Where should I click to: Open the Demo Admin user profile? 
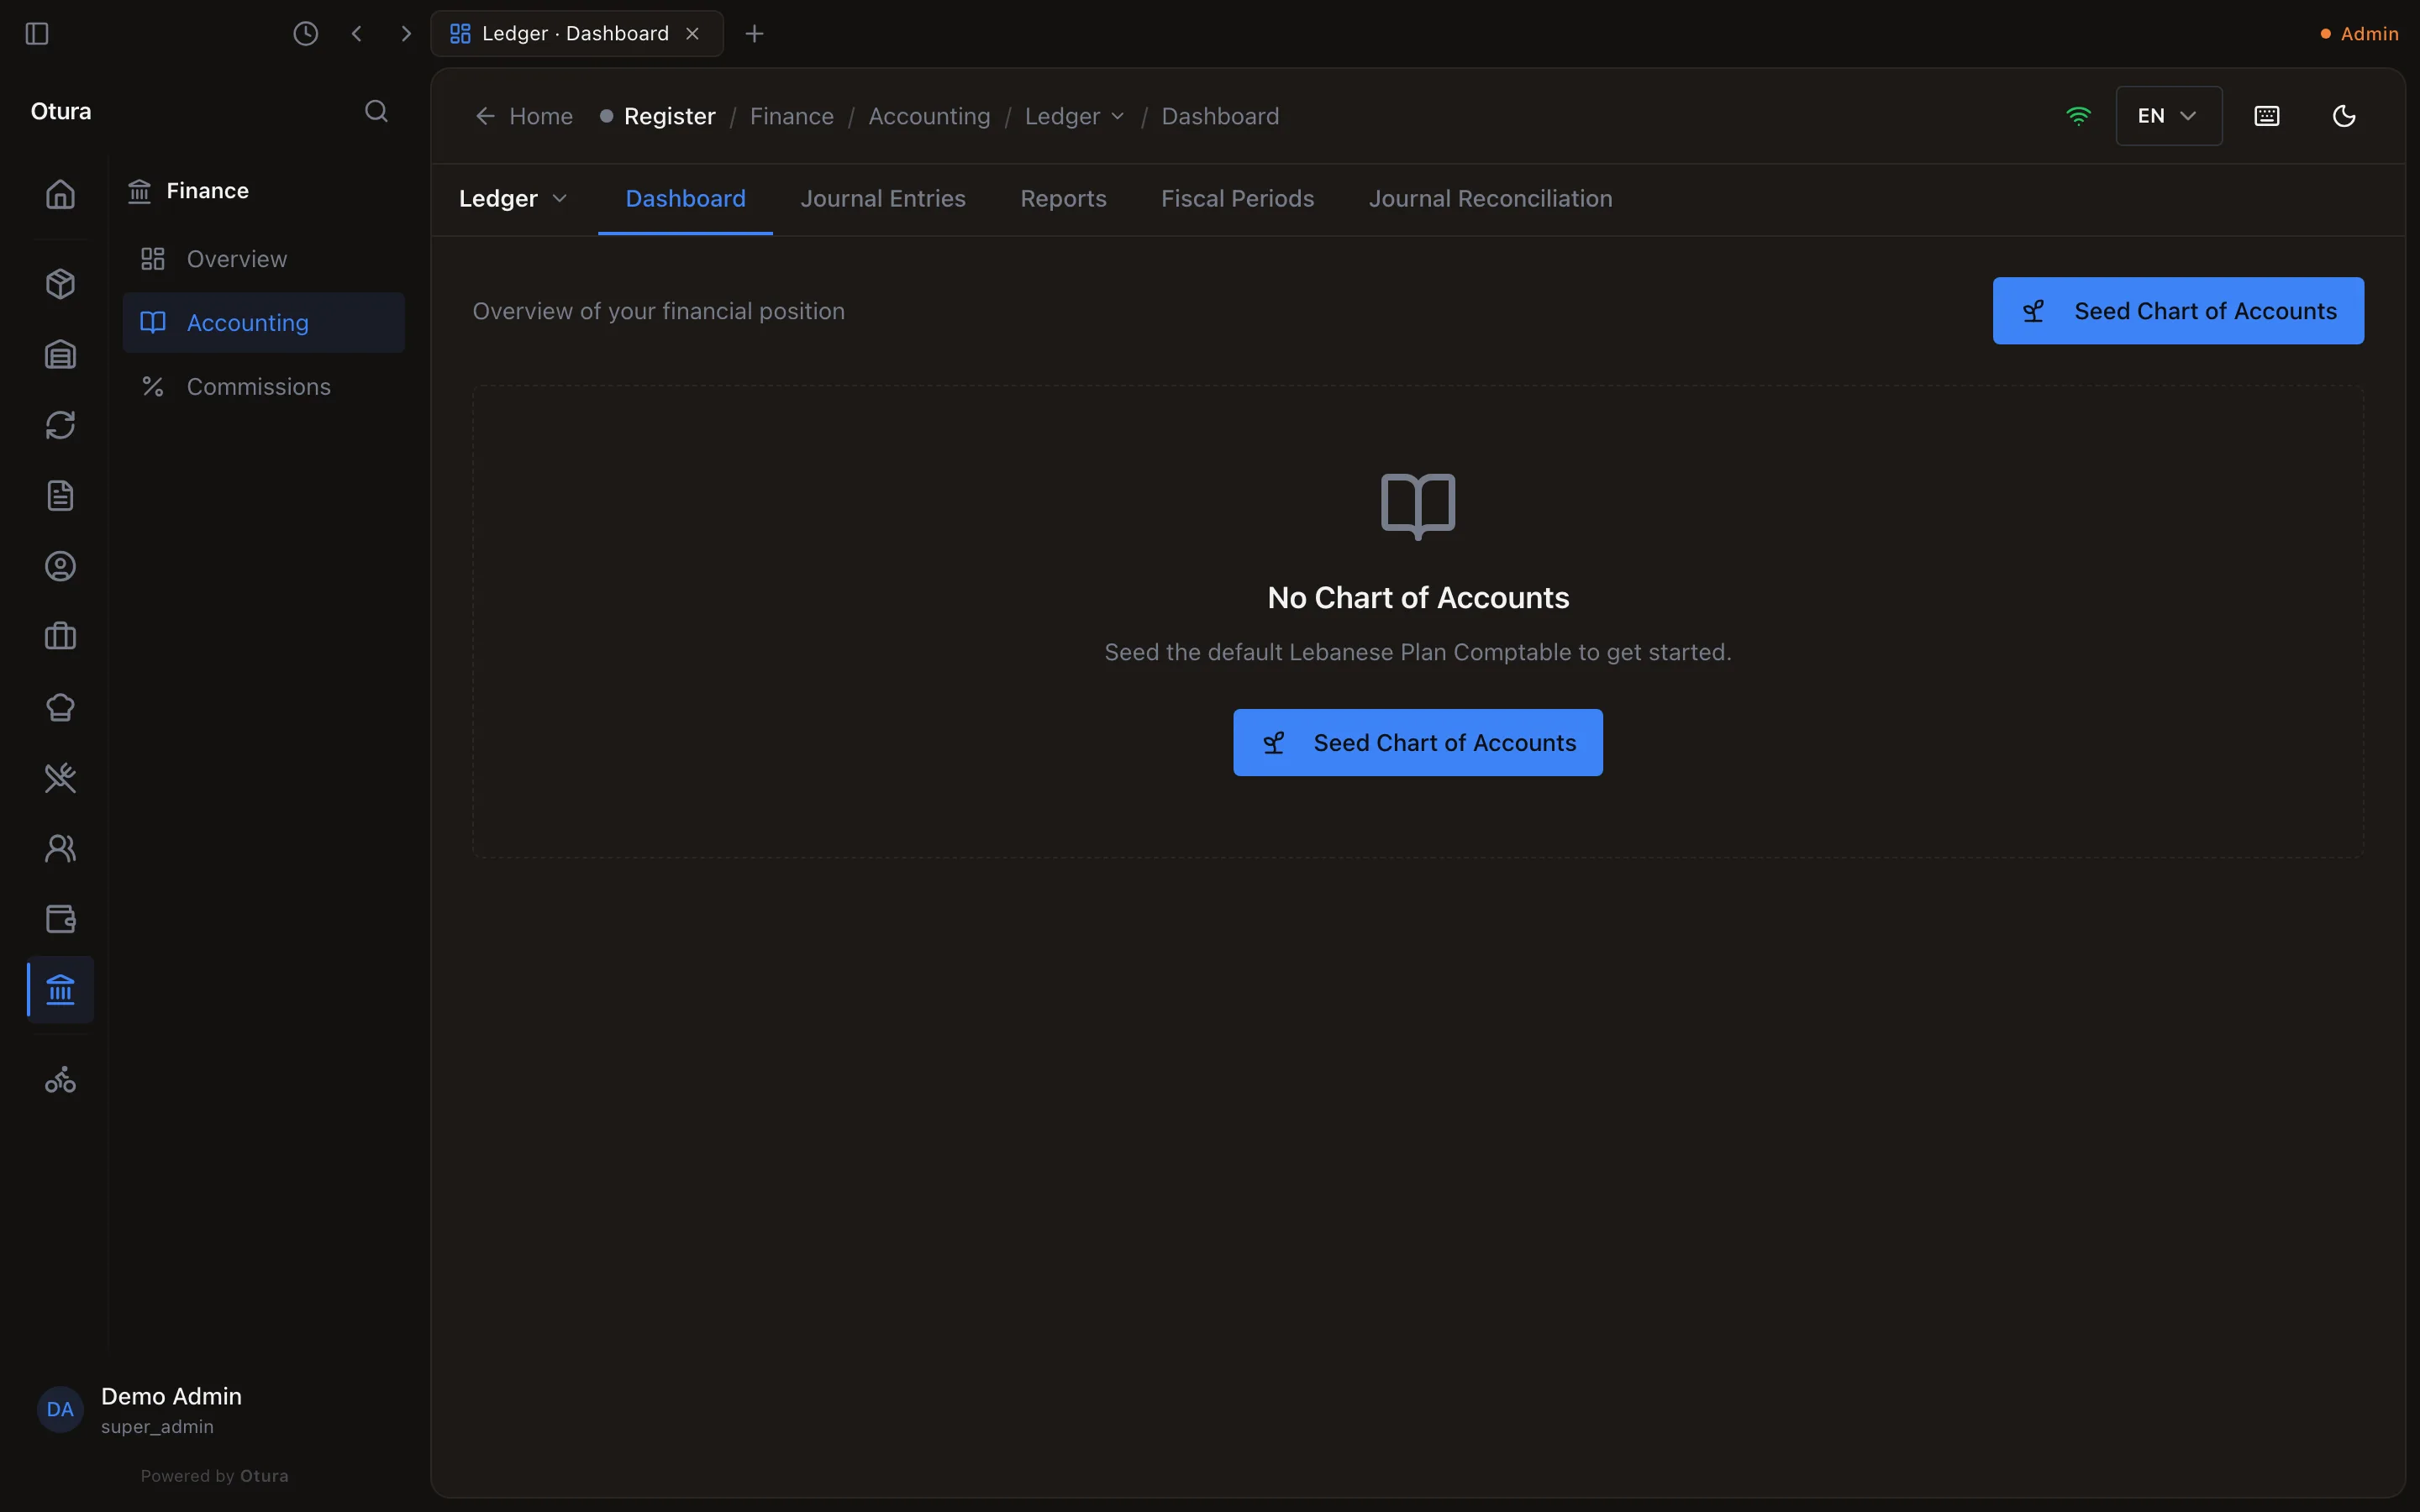140,1410
